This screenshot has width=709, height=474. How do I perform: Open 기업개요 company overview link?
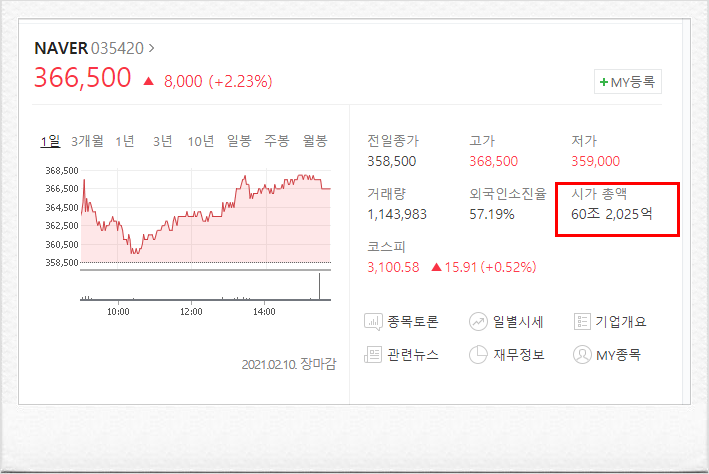click(621, 322)
